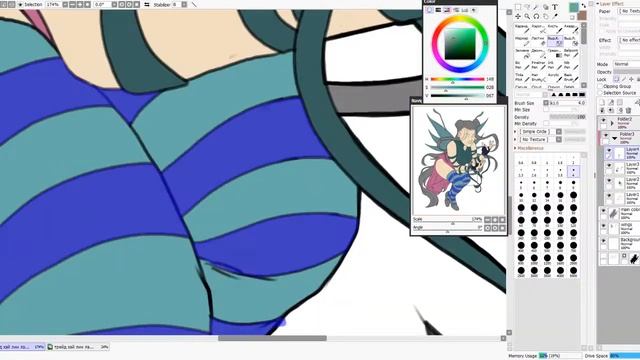
Task: Enable the Selection Source option
Action: pos(600,93)
